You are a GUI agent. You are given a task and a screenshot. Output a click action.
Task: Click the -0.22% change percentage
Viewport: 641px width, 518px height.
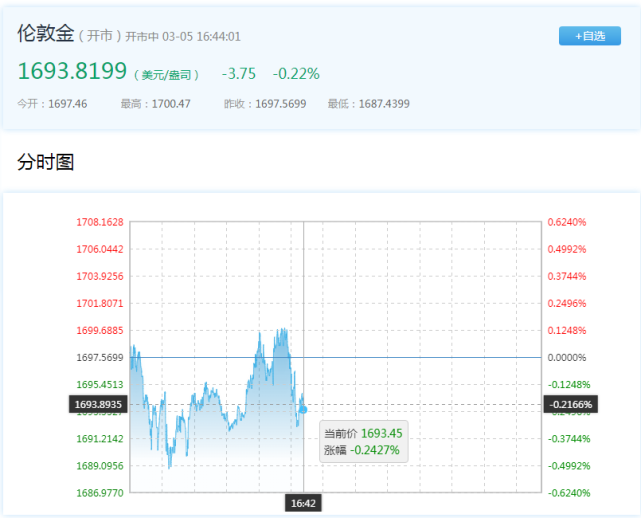click(296, 74)
